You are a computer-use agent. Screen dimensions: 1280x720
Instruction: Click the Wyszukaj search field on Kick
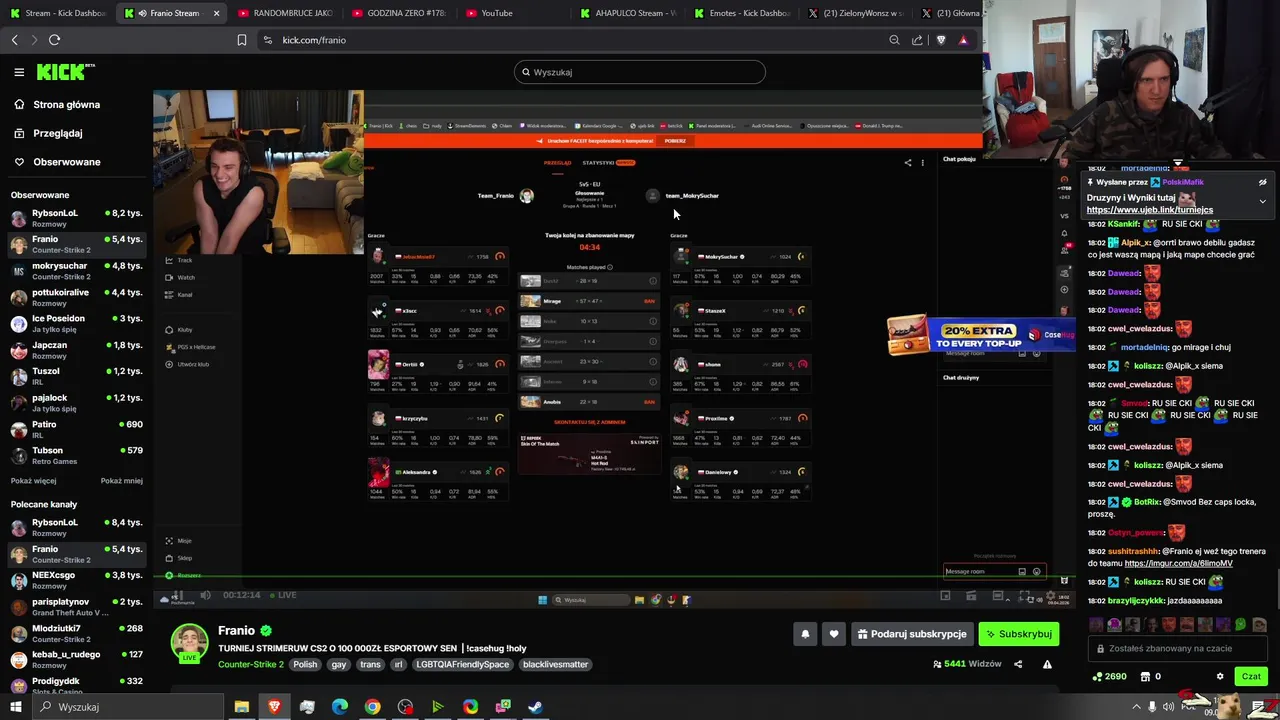pos(640,72)
